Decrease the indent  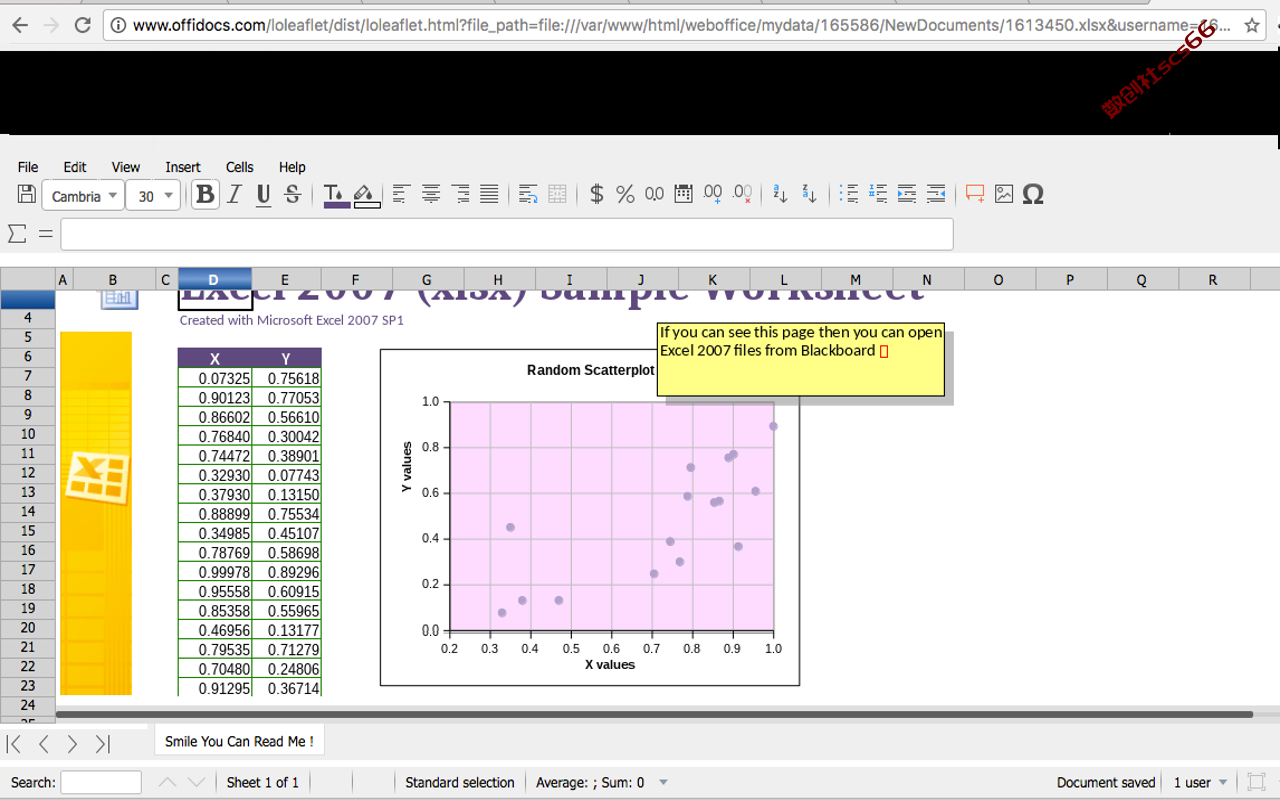(936, 194)
